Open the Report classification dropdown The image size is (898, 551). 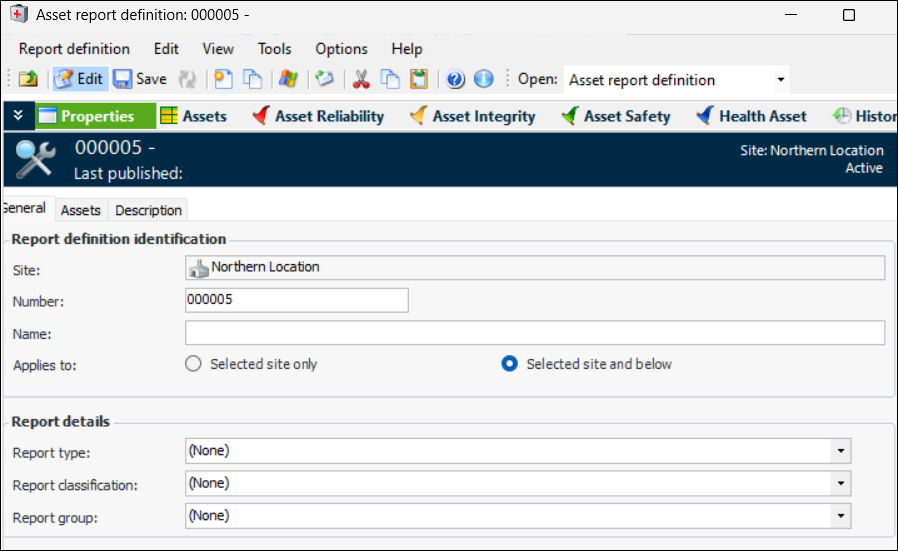point(840,484)
